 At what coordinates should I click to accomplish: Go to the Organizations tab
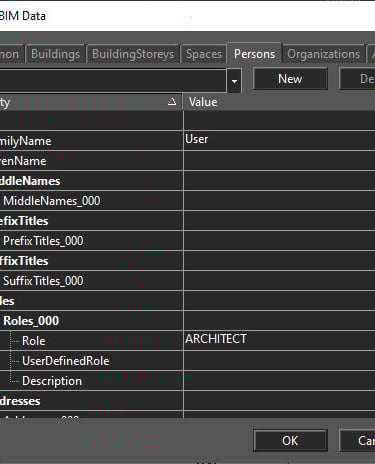coord(323,54)
